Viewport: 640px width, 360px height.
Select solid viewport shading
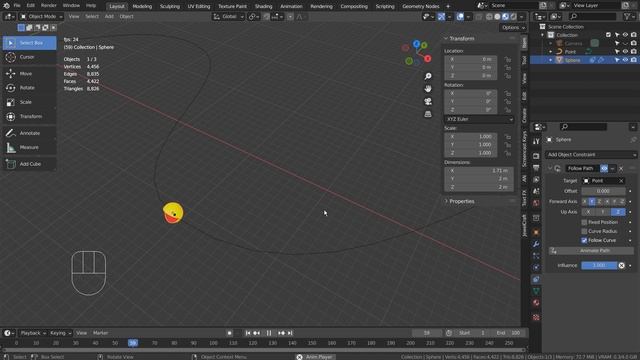tap(497, 17)
